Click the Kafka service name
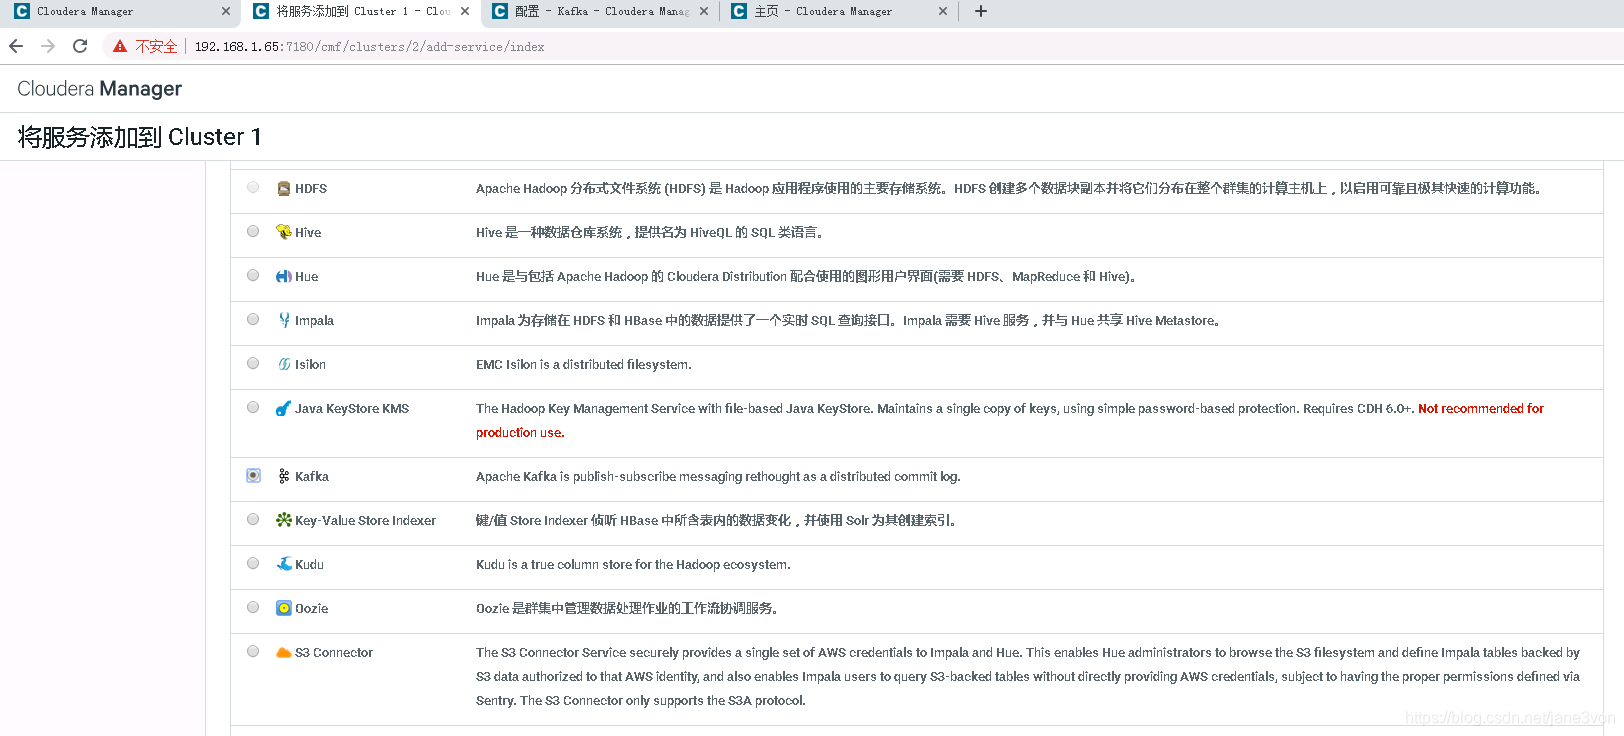This screenshot has height=736, width=1624. 312,476
